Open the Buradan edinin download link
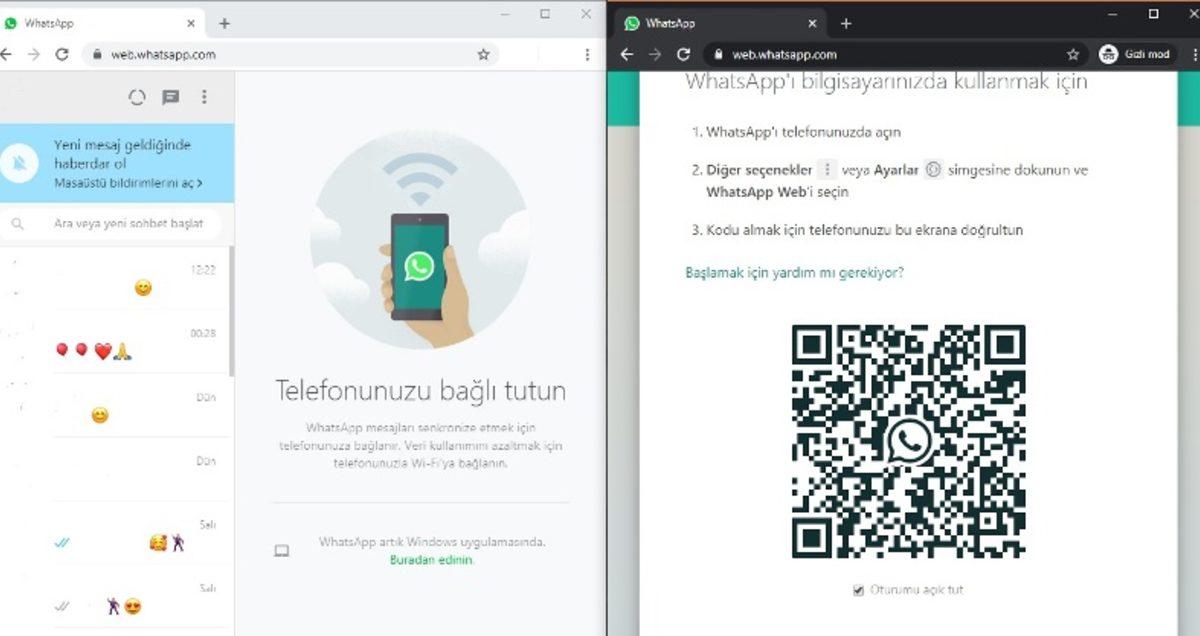1200x636 pixels. click(430, 561)
